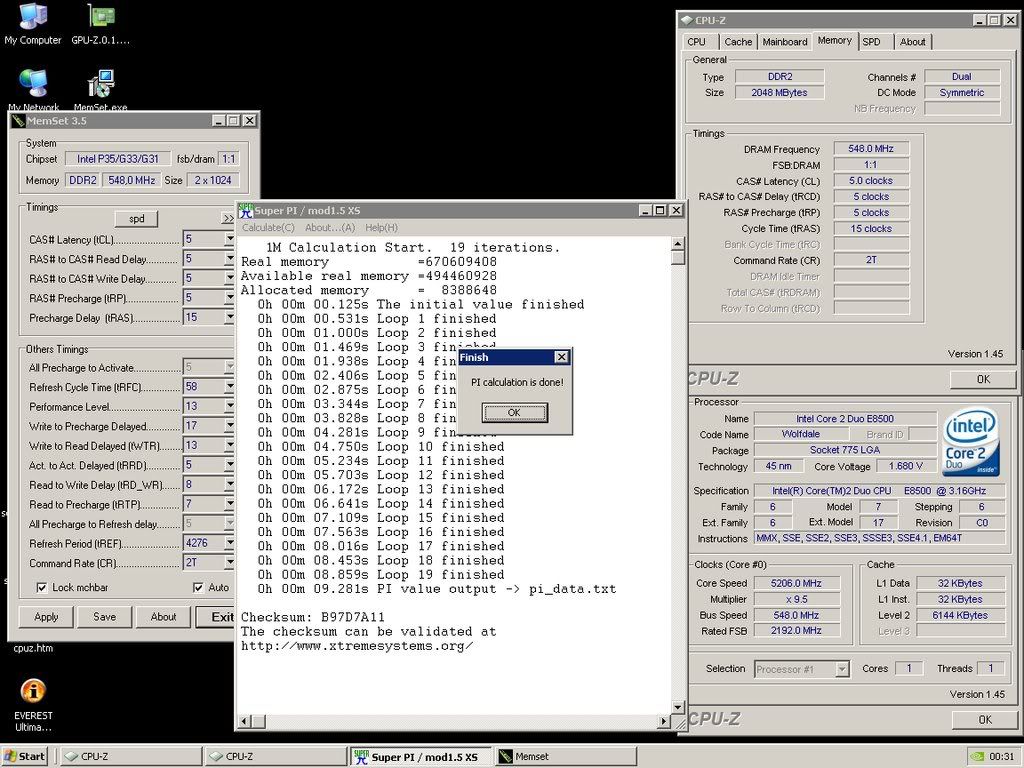Screen dimensions: 1024x768
Task: Click the MemSet title bar icon
Action: (18, 121)
